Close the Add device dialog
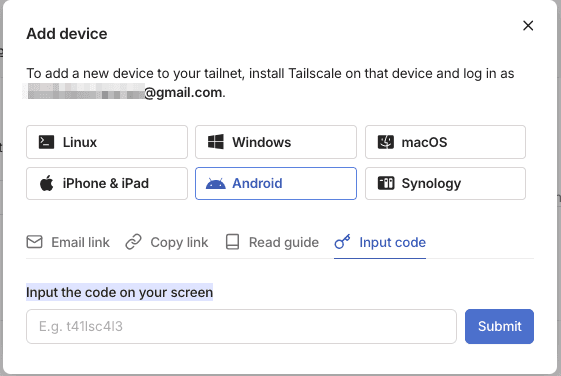561x376 pixels. [x=528, y=25]
